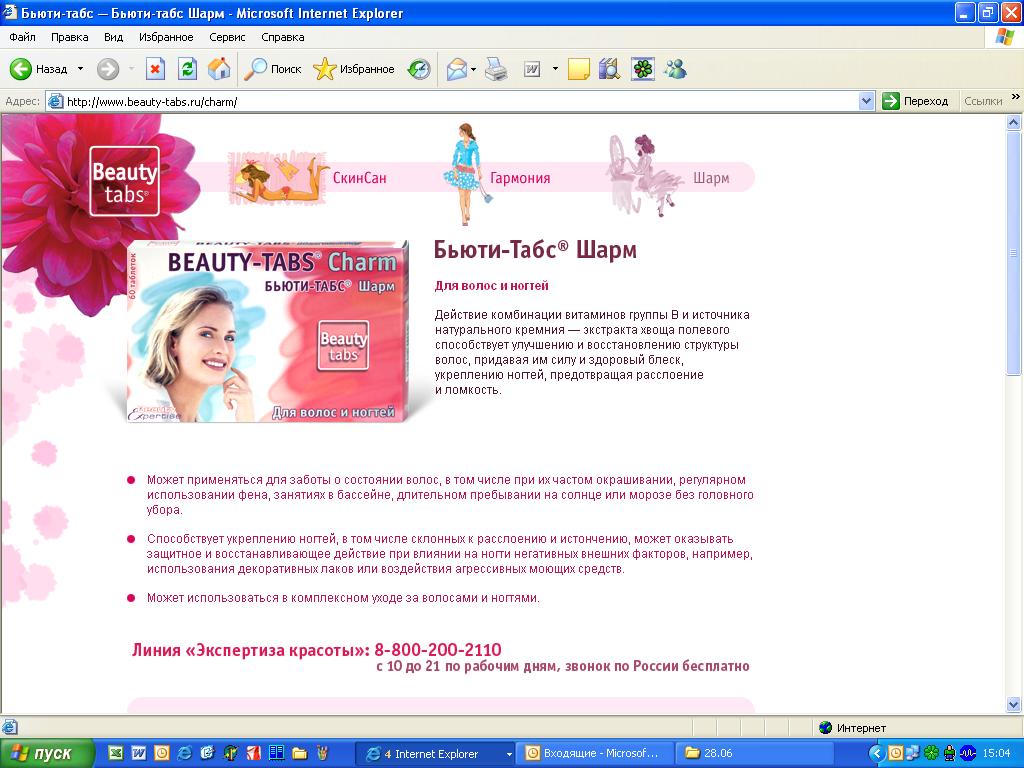Switch to Входящие - Microsoft Outlook taskbar button
Screen dimensions: 1024x768
[x=594, y=754]
